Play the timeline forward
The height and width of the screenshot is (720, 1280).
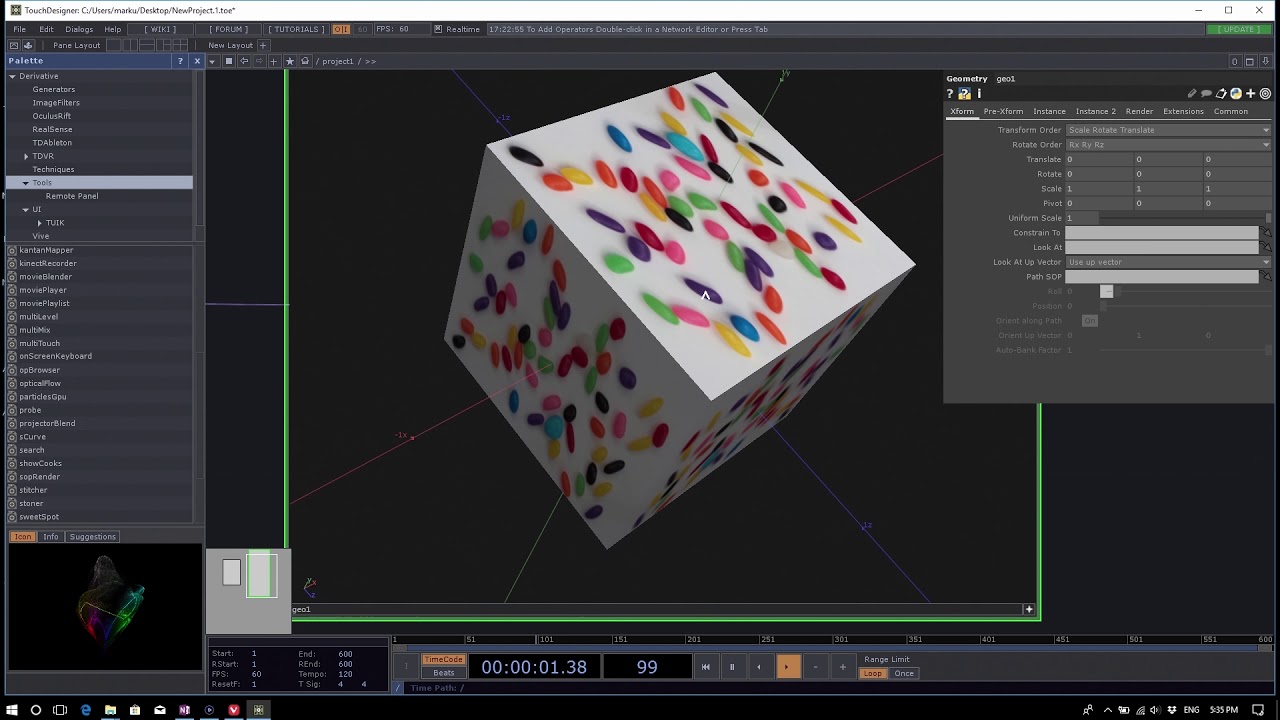click(787, 667)
